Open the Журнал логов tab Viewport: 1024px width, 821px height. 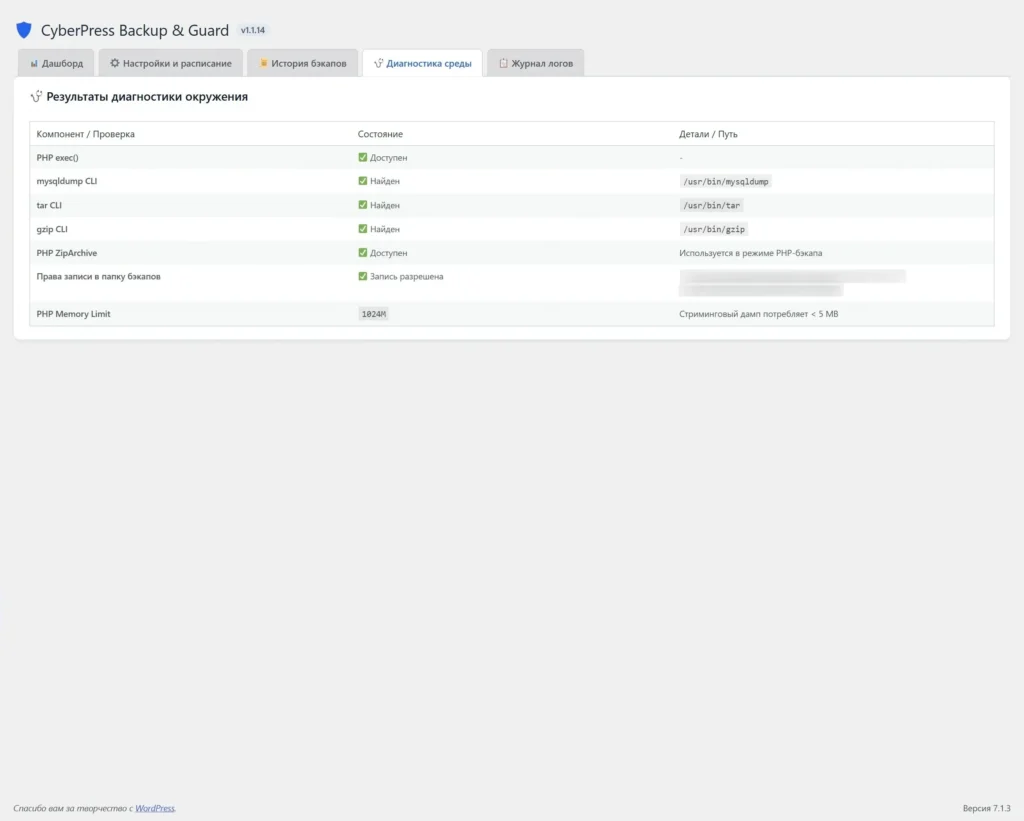coord(536,63)
